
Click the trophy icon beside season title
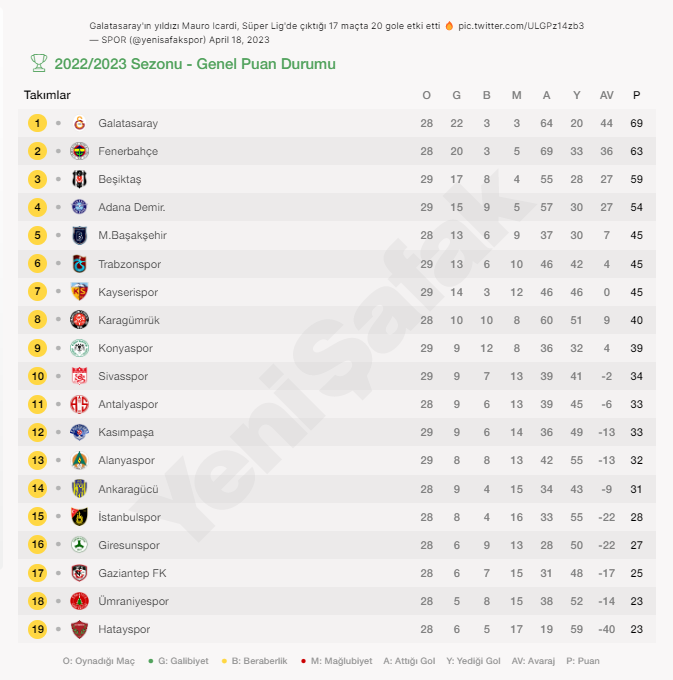pyautogui.click(x=39, y=64)
